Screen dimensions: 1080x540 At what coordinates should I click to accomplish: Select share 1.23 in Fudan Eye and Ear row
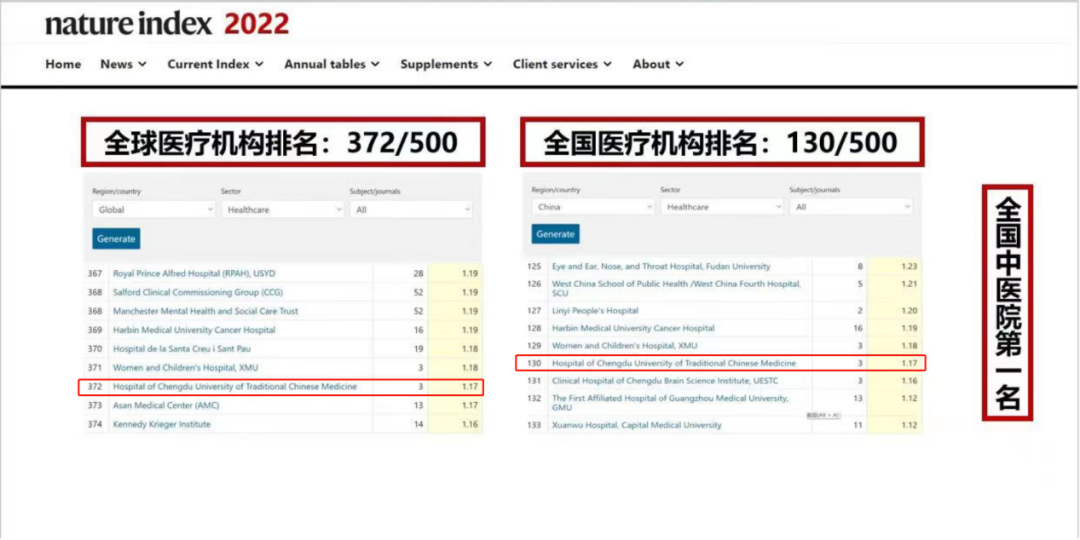click(909, 266)
